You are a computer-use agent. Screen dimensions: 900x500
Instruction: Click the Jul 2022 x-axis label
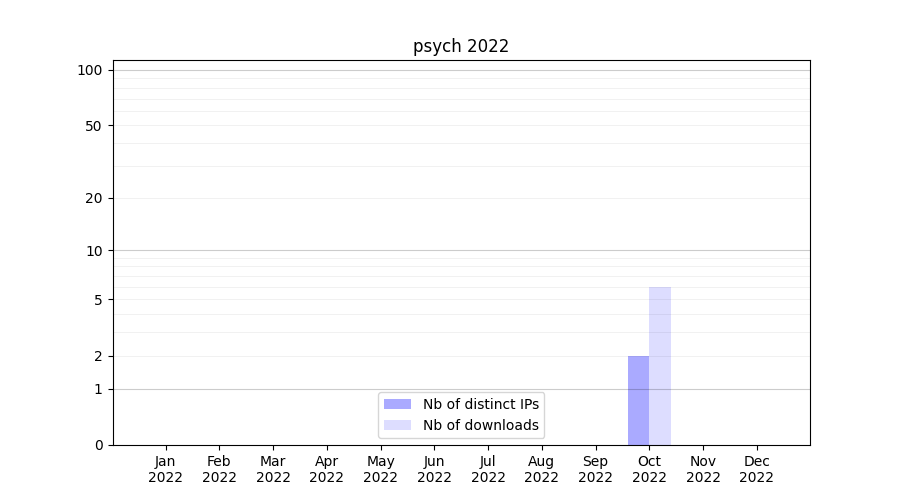click(x=488, y=469)
